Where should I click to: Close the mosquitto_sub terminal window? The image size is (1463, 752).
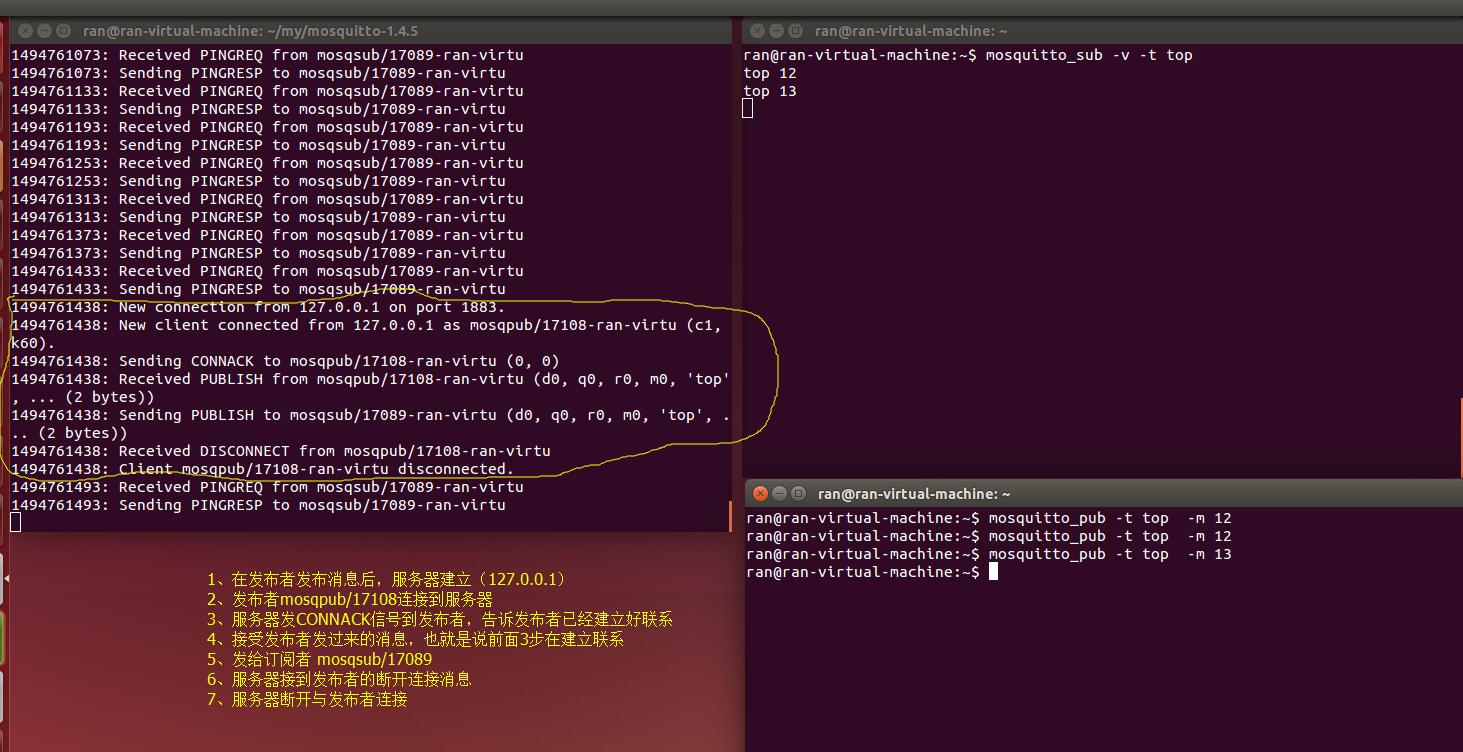pos(757,31)
